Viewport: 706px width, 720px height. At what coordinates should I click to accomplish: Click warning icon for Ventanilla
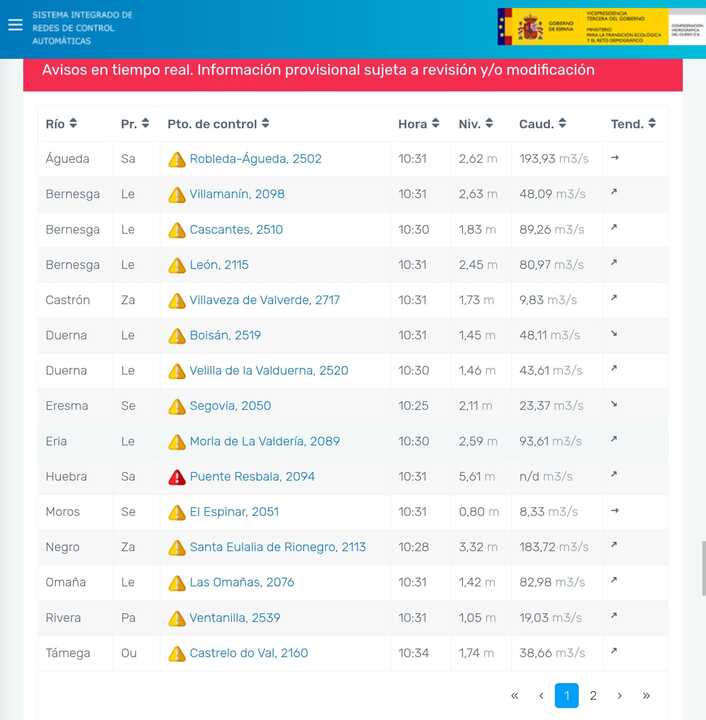pos(177,619)
